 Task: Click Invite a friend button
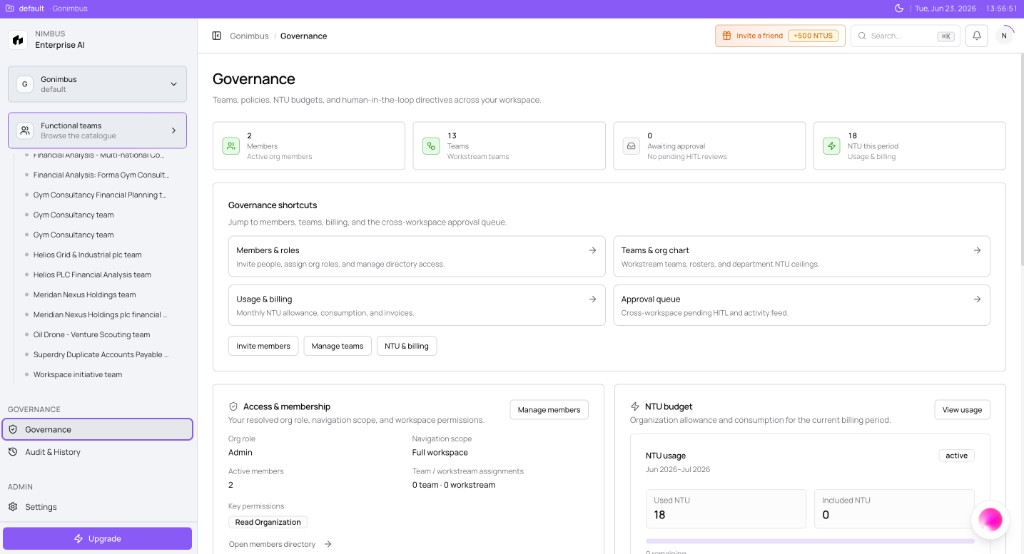(x=780, y=36)
